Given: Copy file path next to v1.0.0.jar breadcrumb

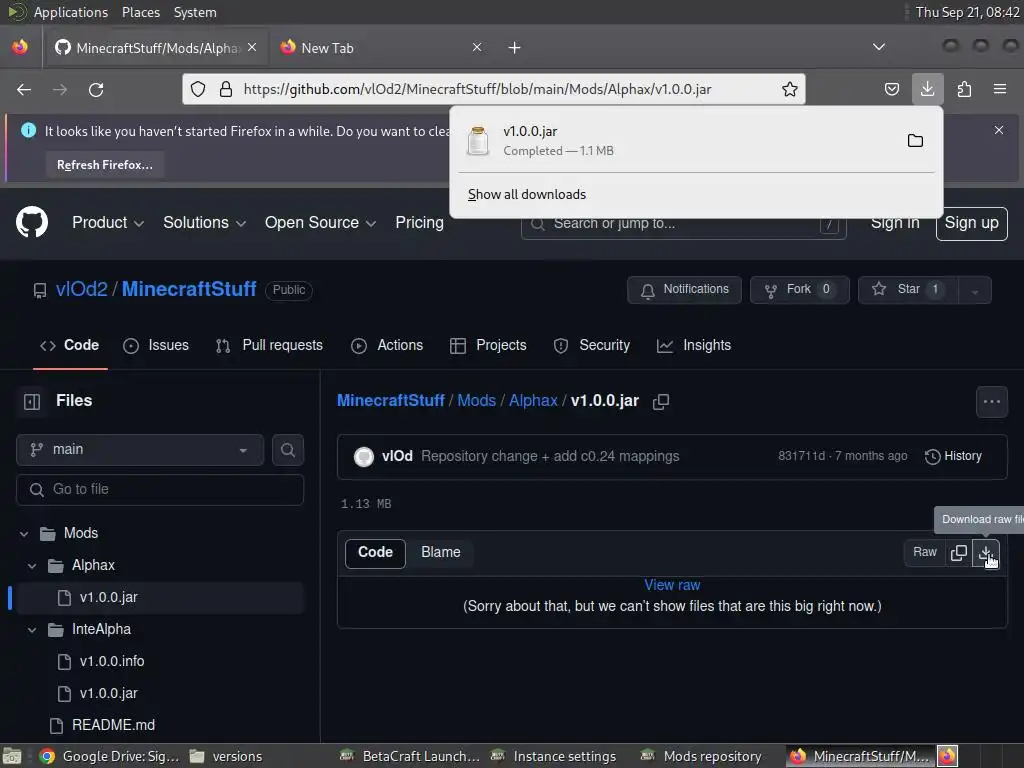Looking at the screenshot, I should [x=661, y=402].
